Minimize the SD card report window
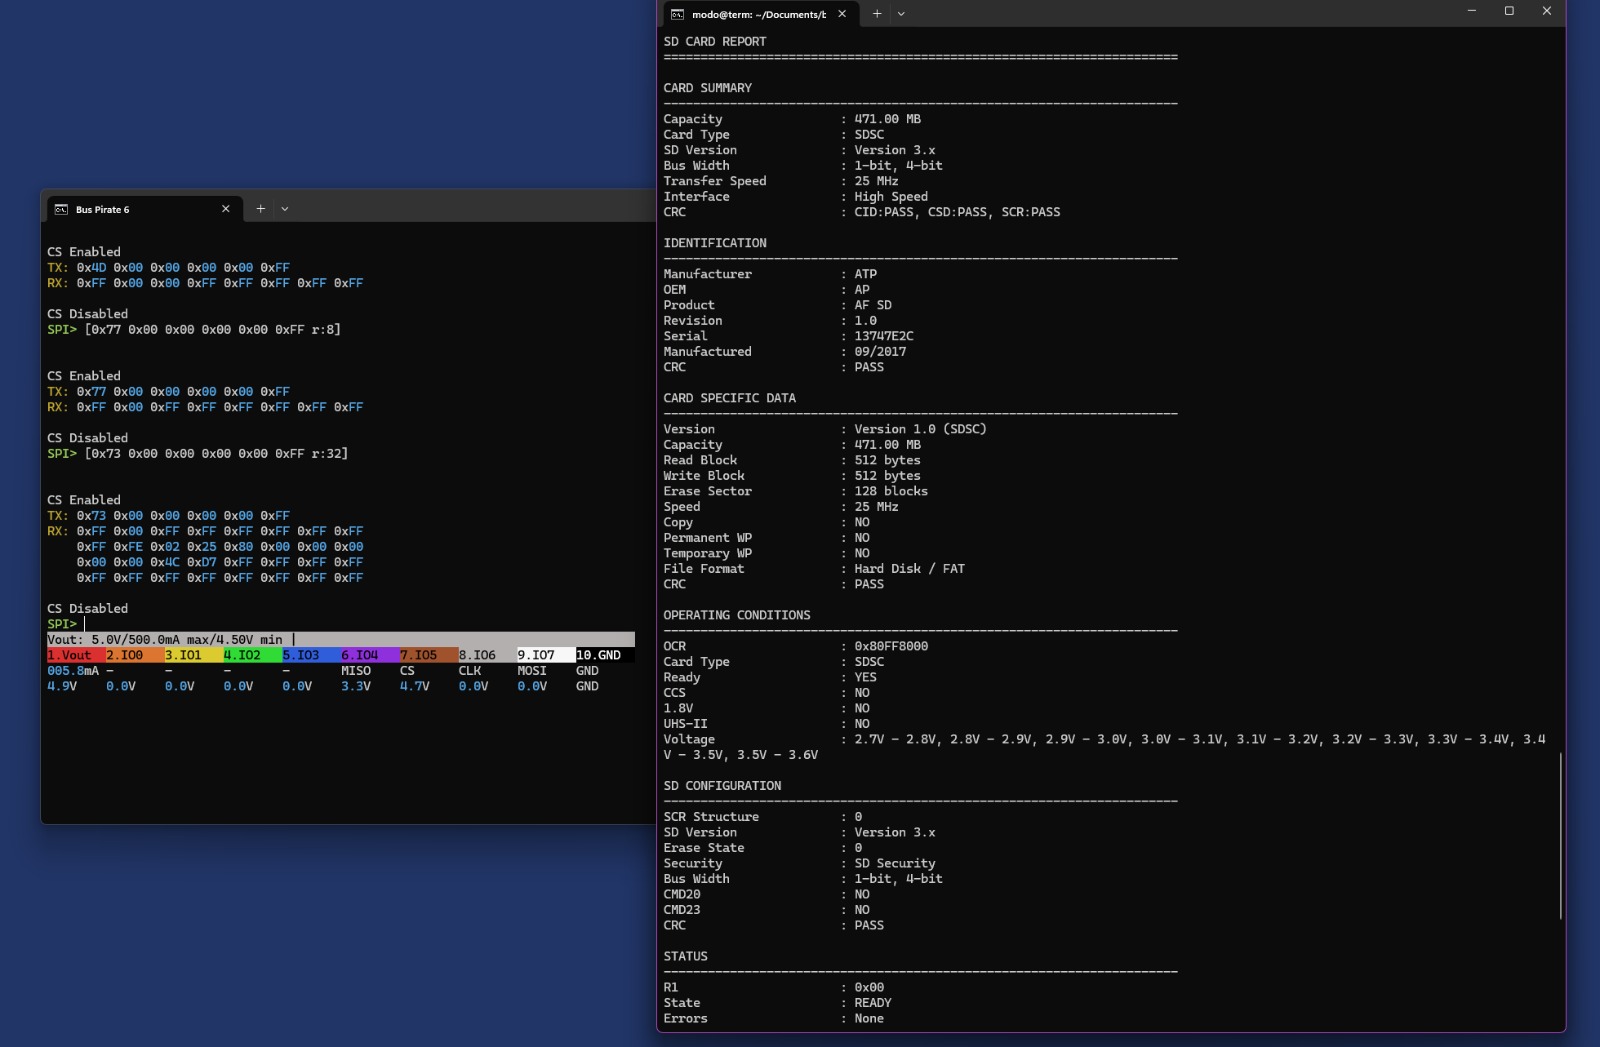 pos(1471,11)
